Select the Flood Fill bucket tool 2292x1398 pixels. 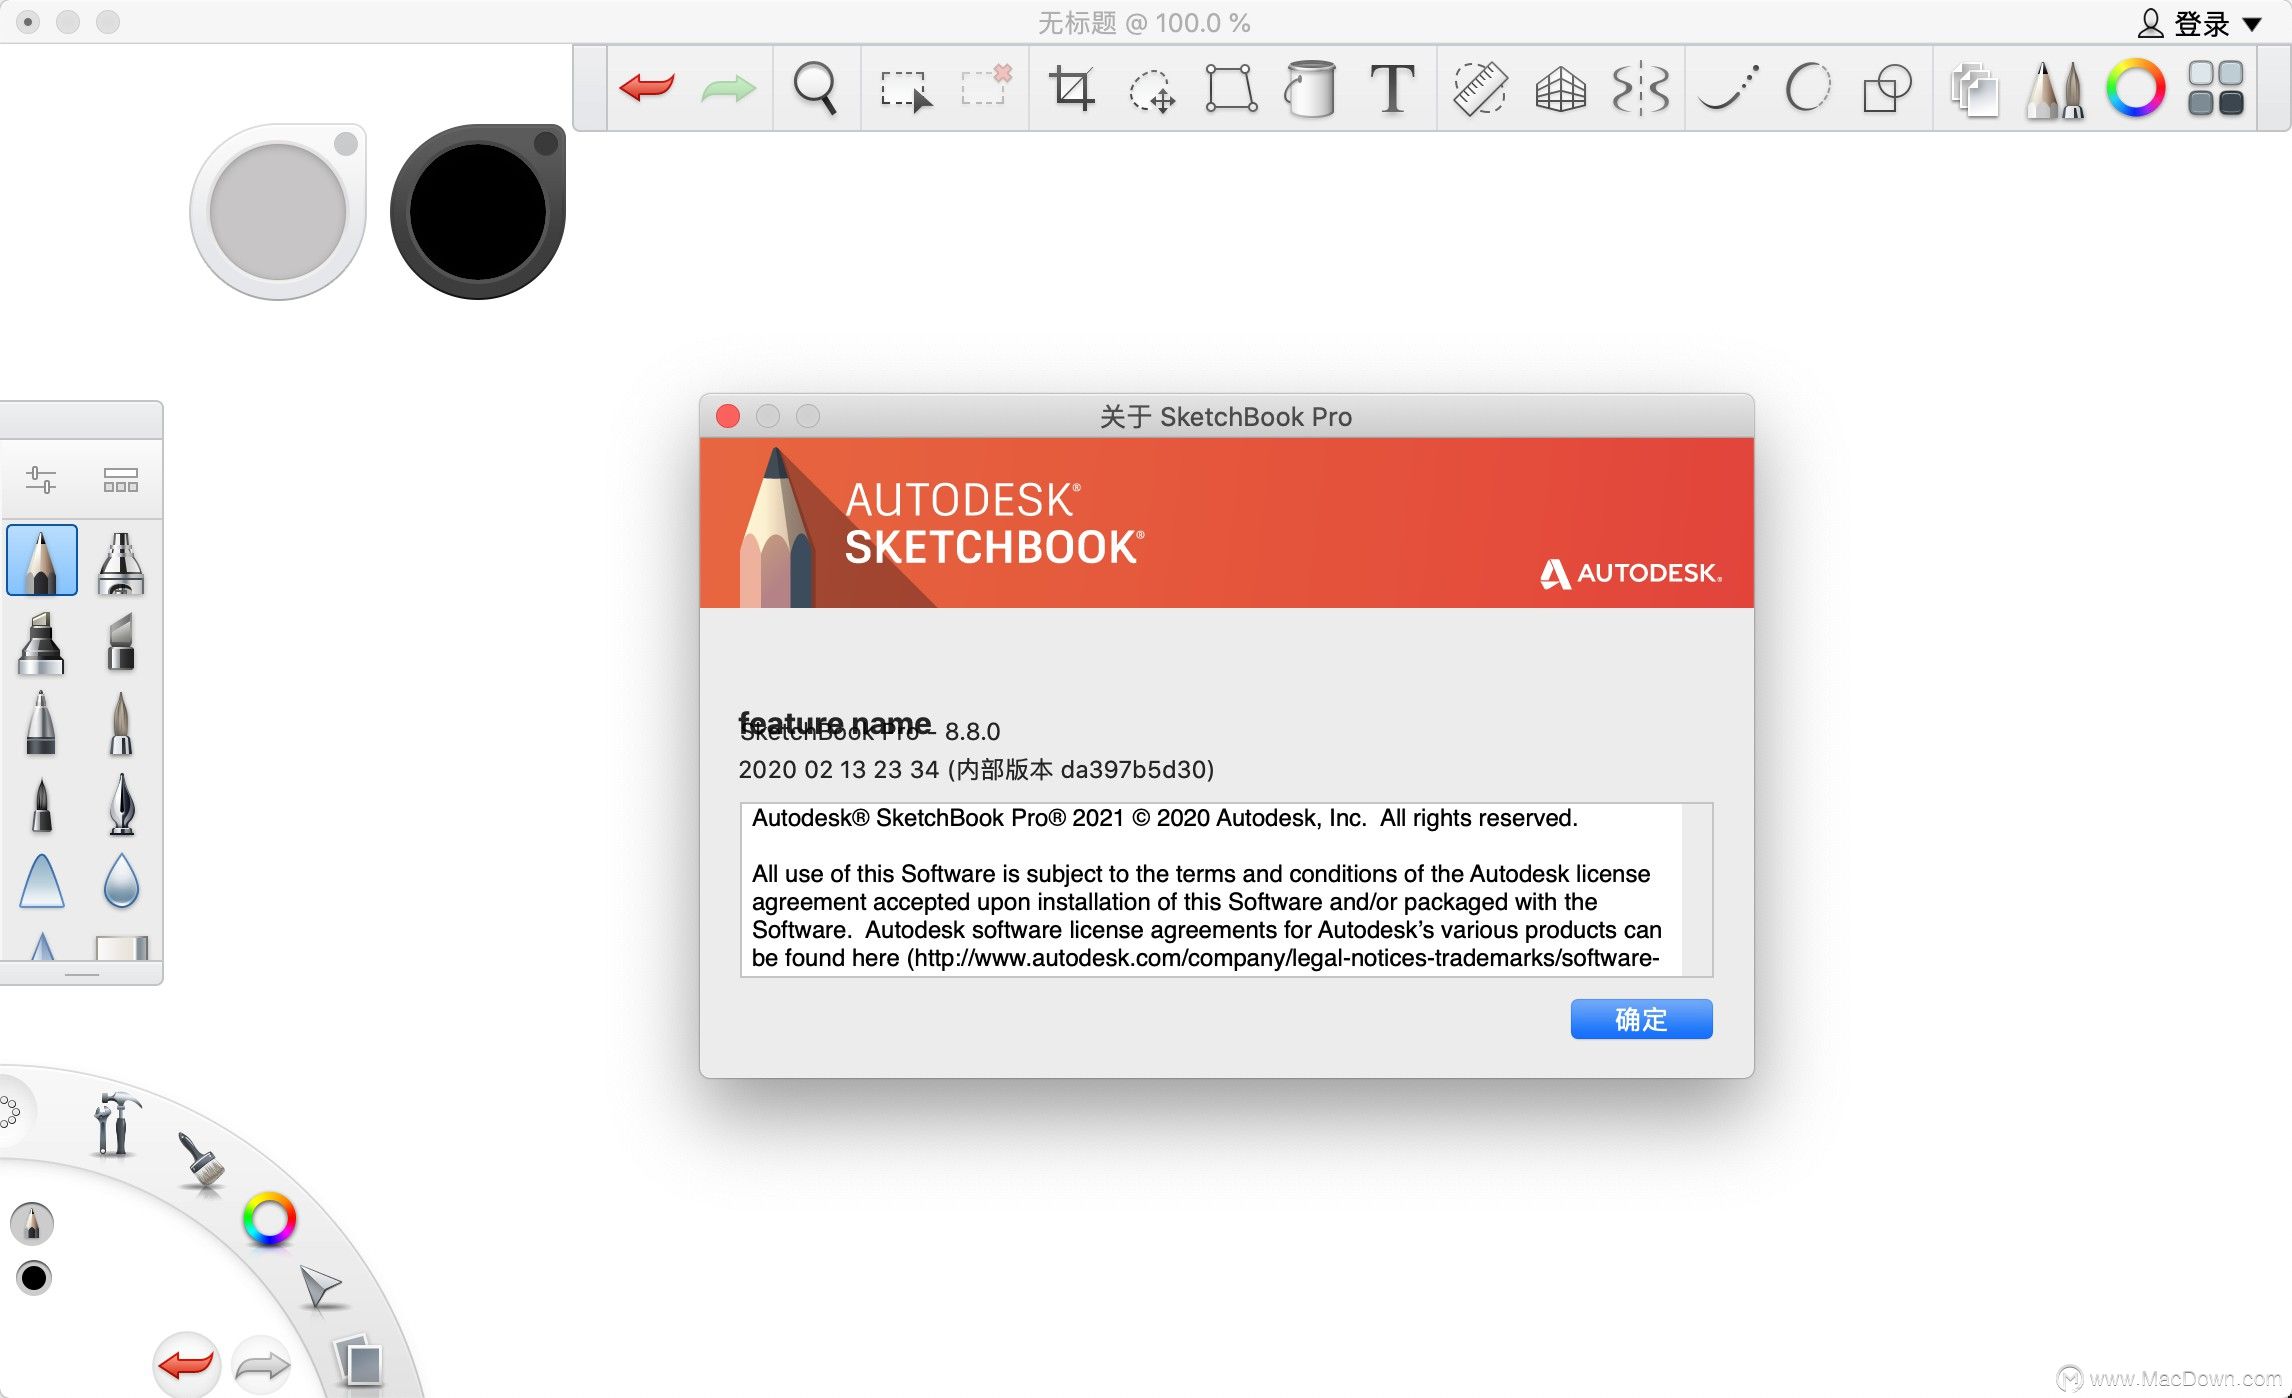1310,88
